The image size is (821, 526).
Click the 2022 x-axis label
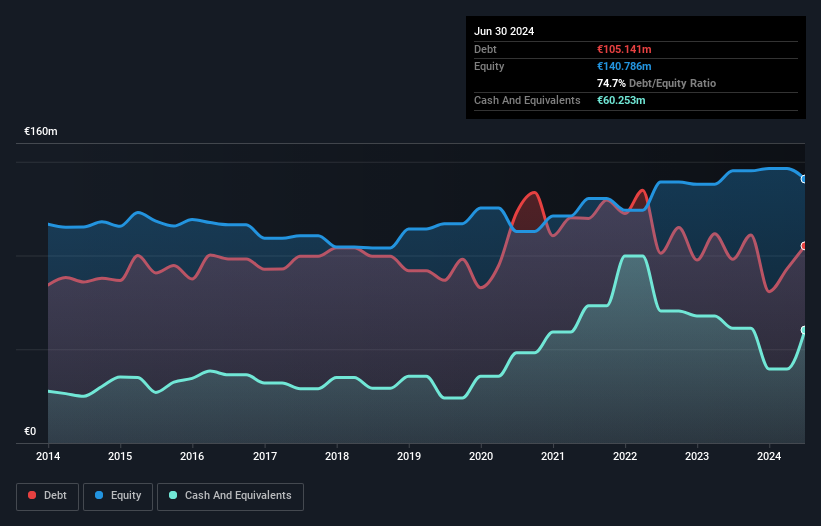tap(625, 456)
